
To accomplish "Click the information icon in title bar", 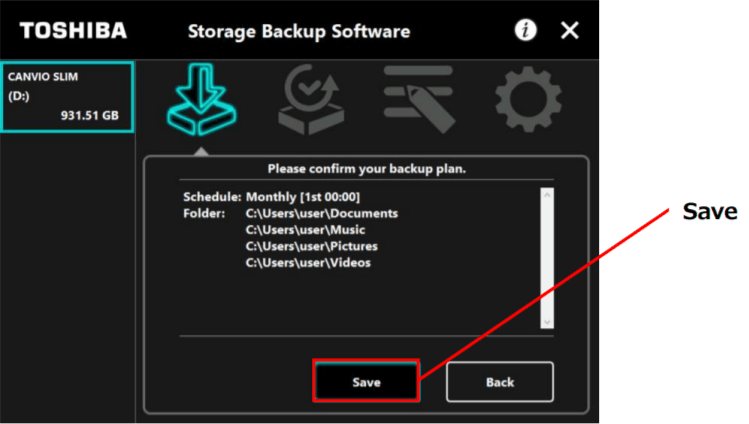I will pos(526,30).
